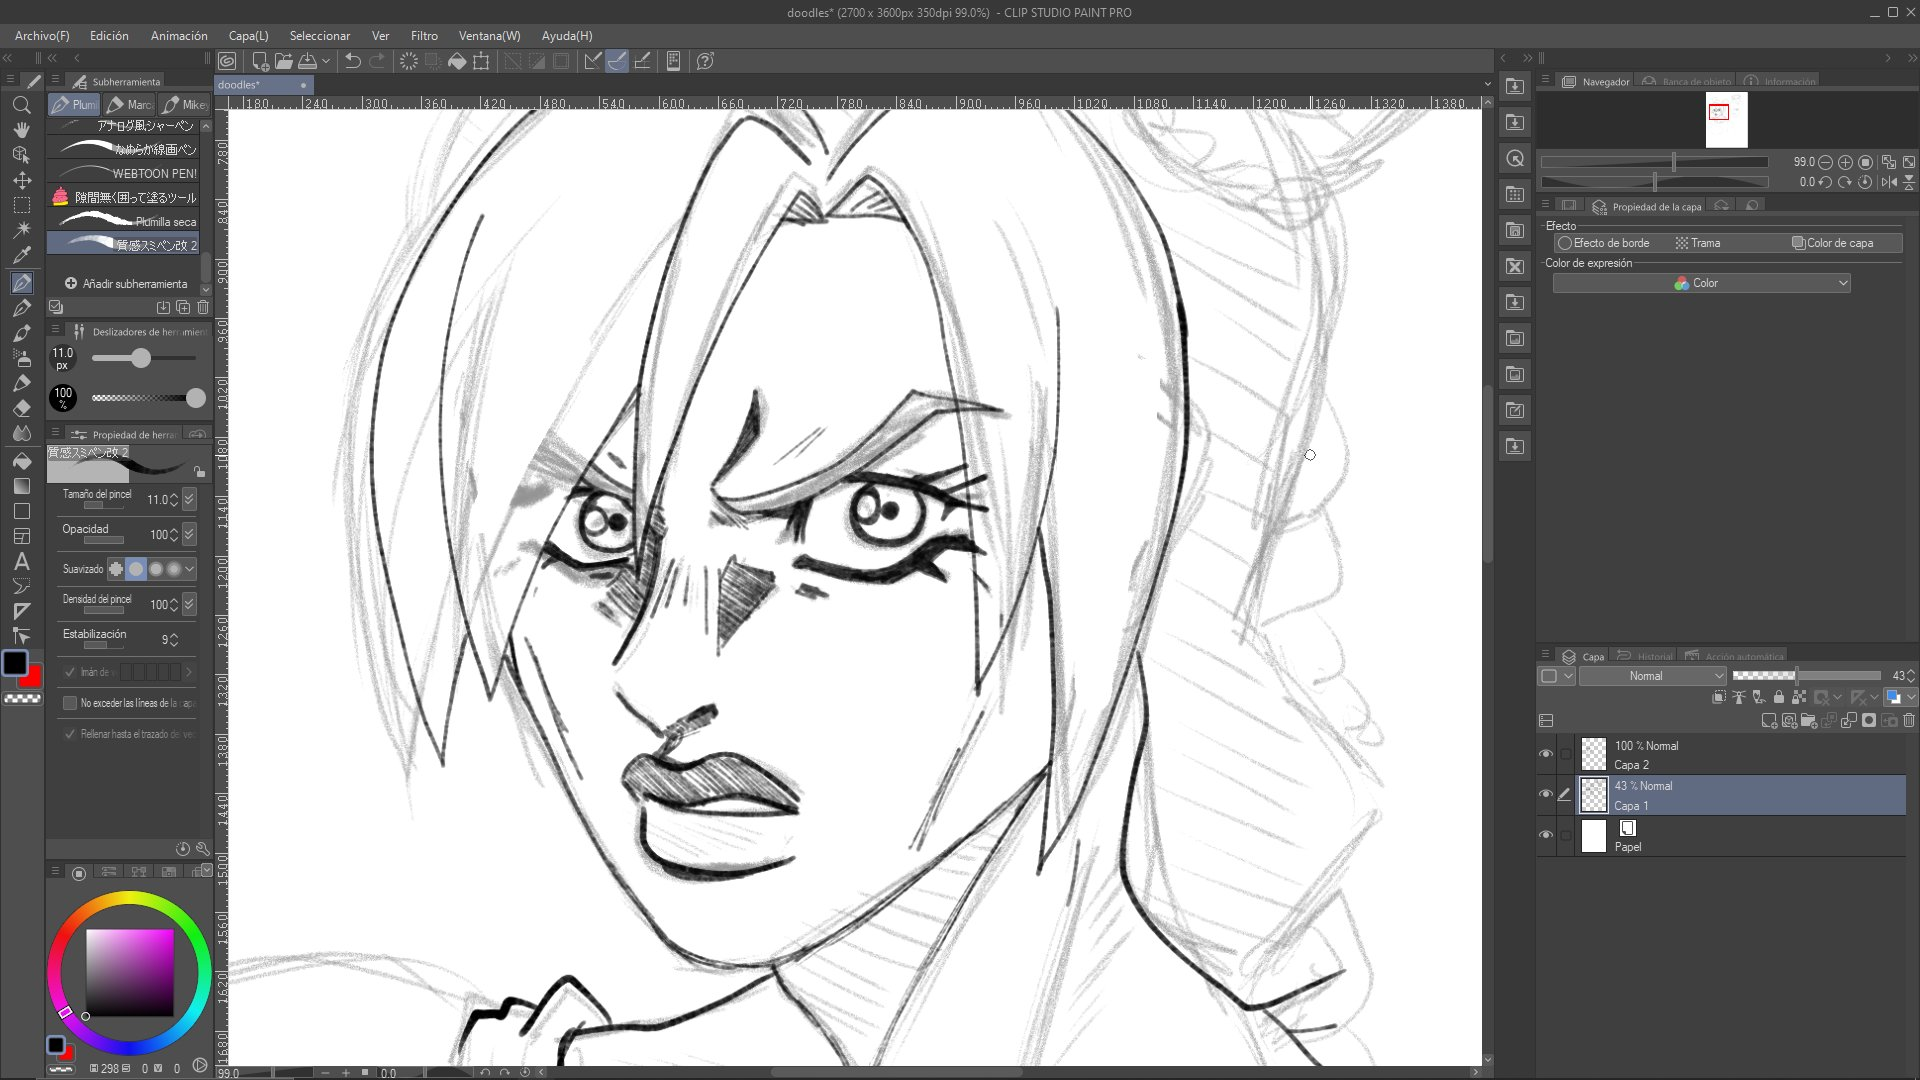Open the Filtro menu
The width and height of the screenshot is (1920, 1080).
[x=424, y=36]
